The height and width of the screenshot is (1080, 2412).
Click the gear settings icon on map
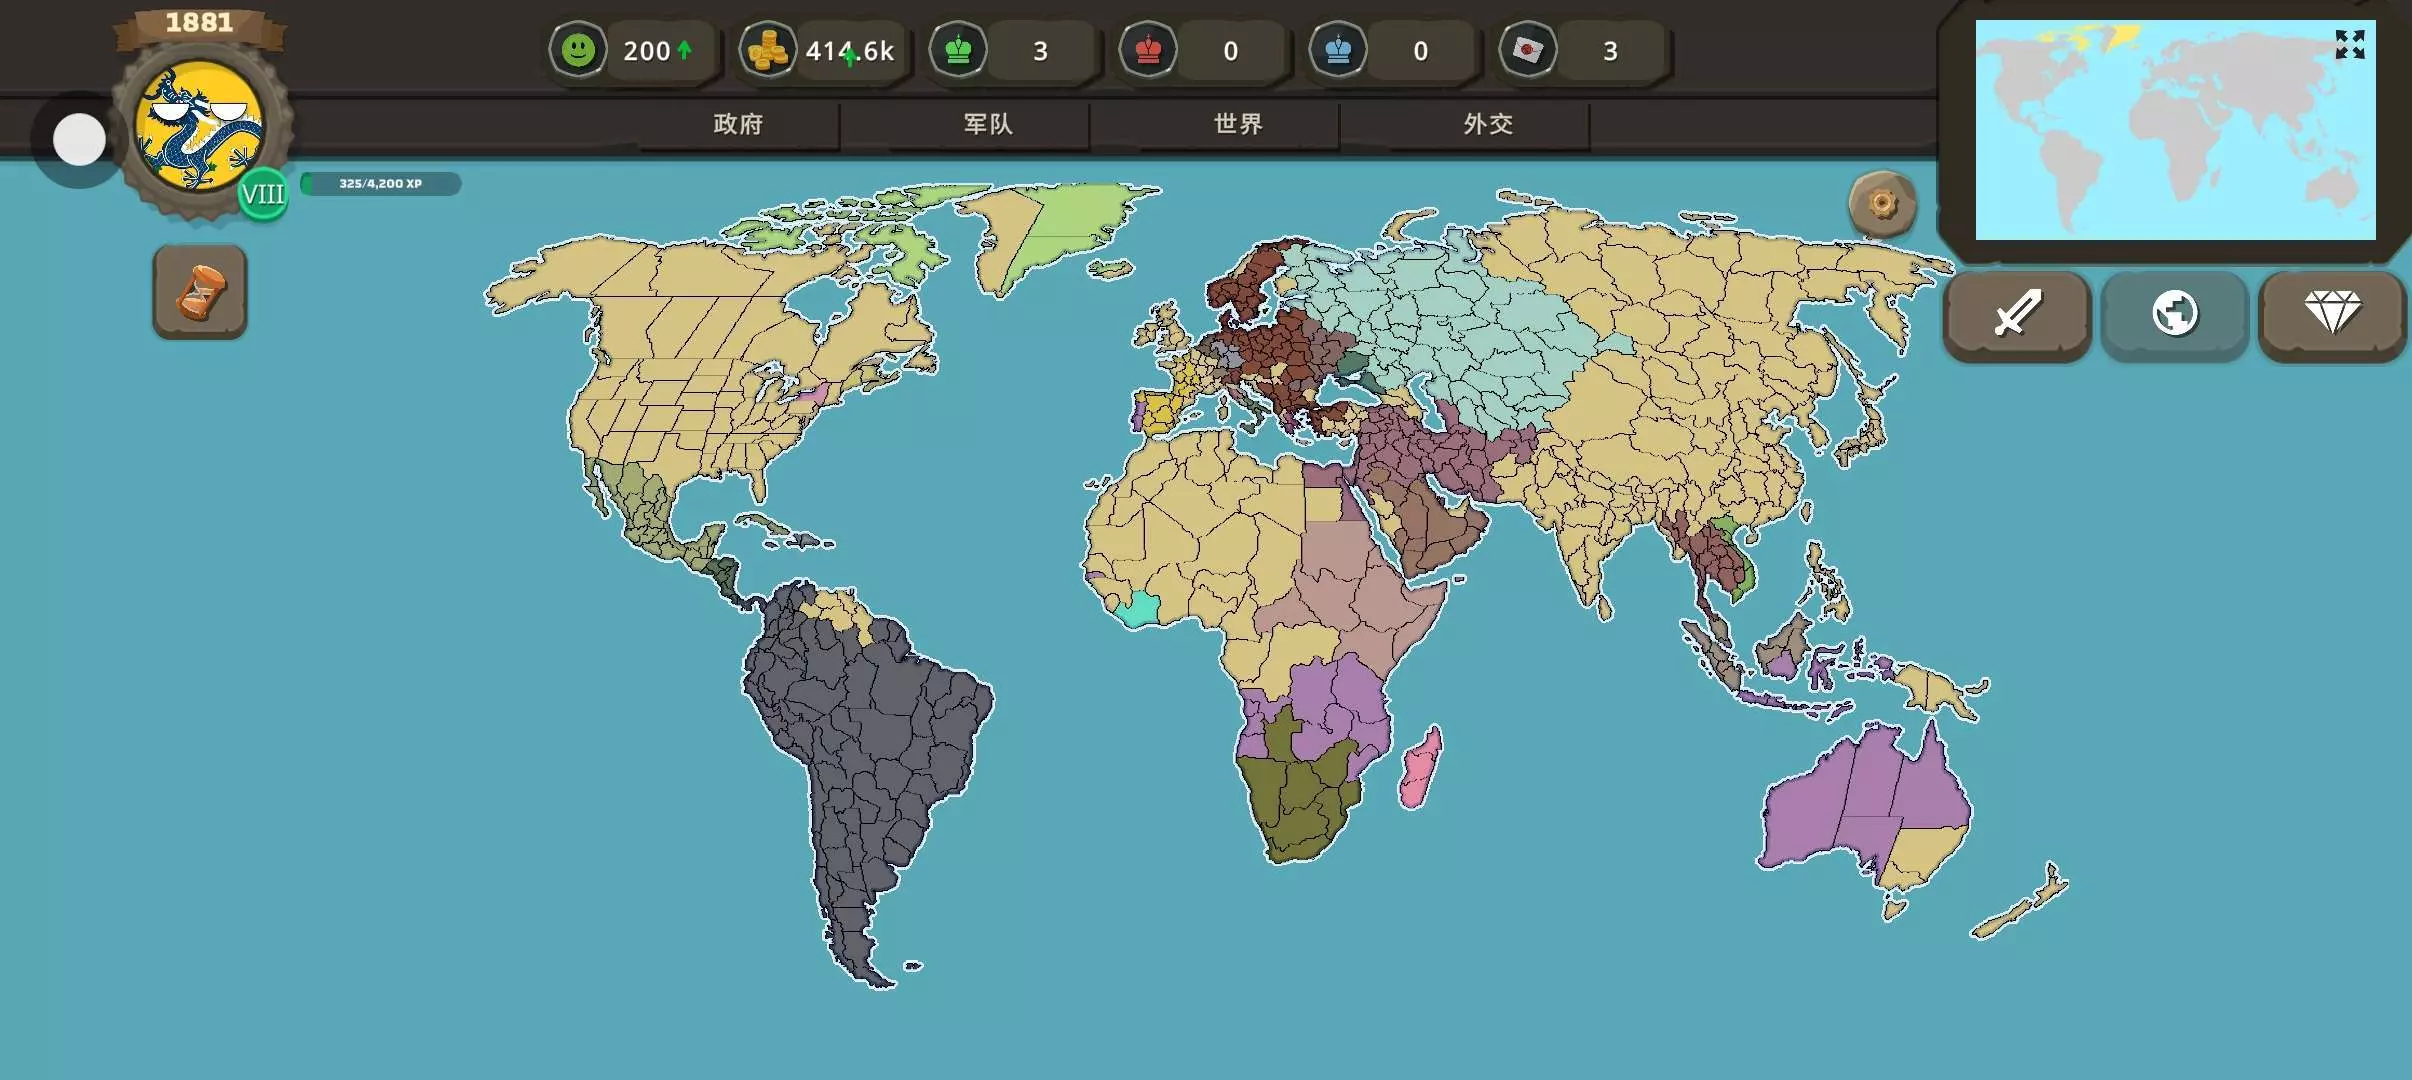pos(1882,205)
